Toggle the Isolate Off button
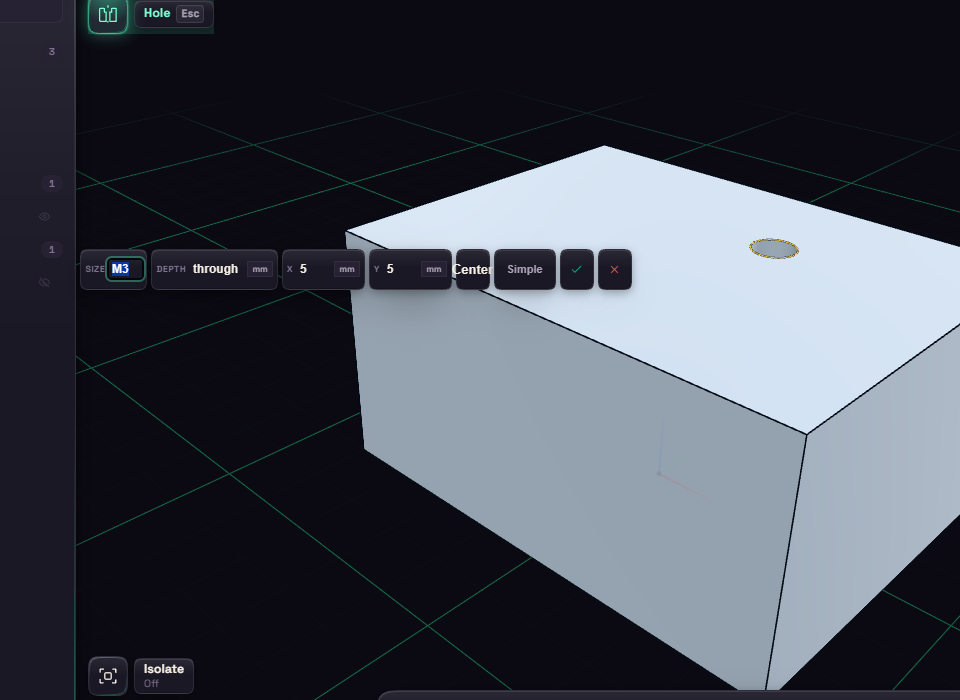The width and height of the screenshot is (960, 700). click(x=163, y=676)
